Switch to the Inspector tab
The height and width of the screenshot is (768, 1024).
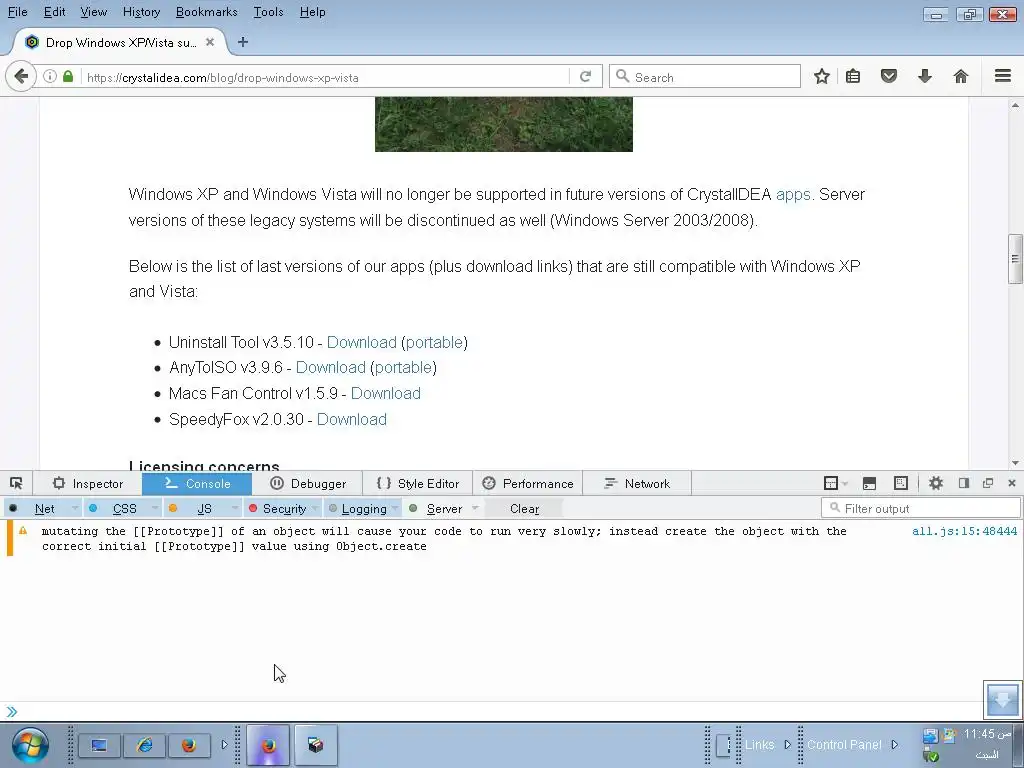pyautogui.click(x=88, y=483)
